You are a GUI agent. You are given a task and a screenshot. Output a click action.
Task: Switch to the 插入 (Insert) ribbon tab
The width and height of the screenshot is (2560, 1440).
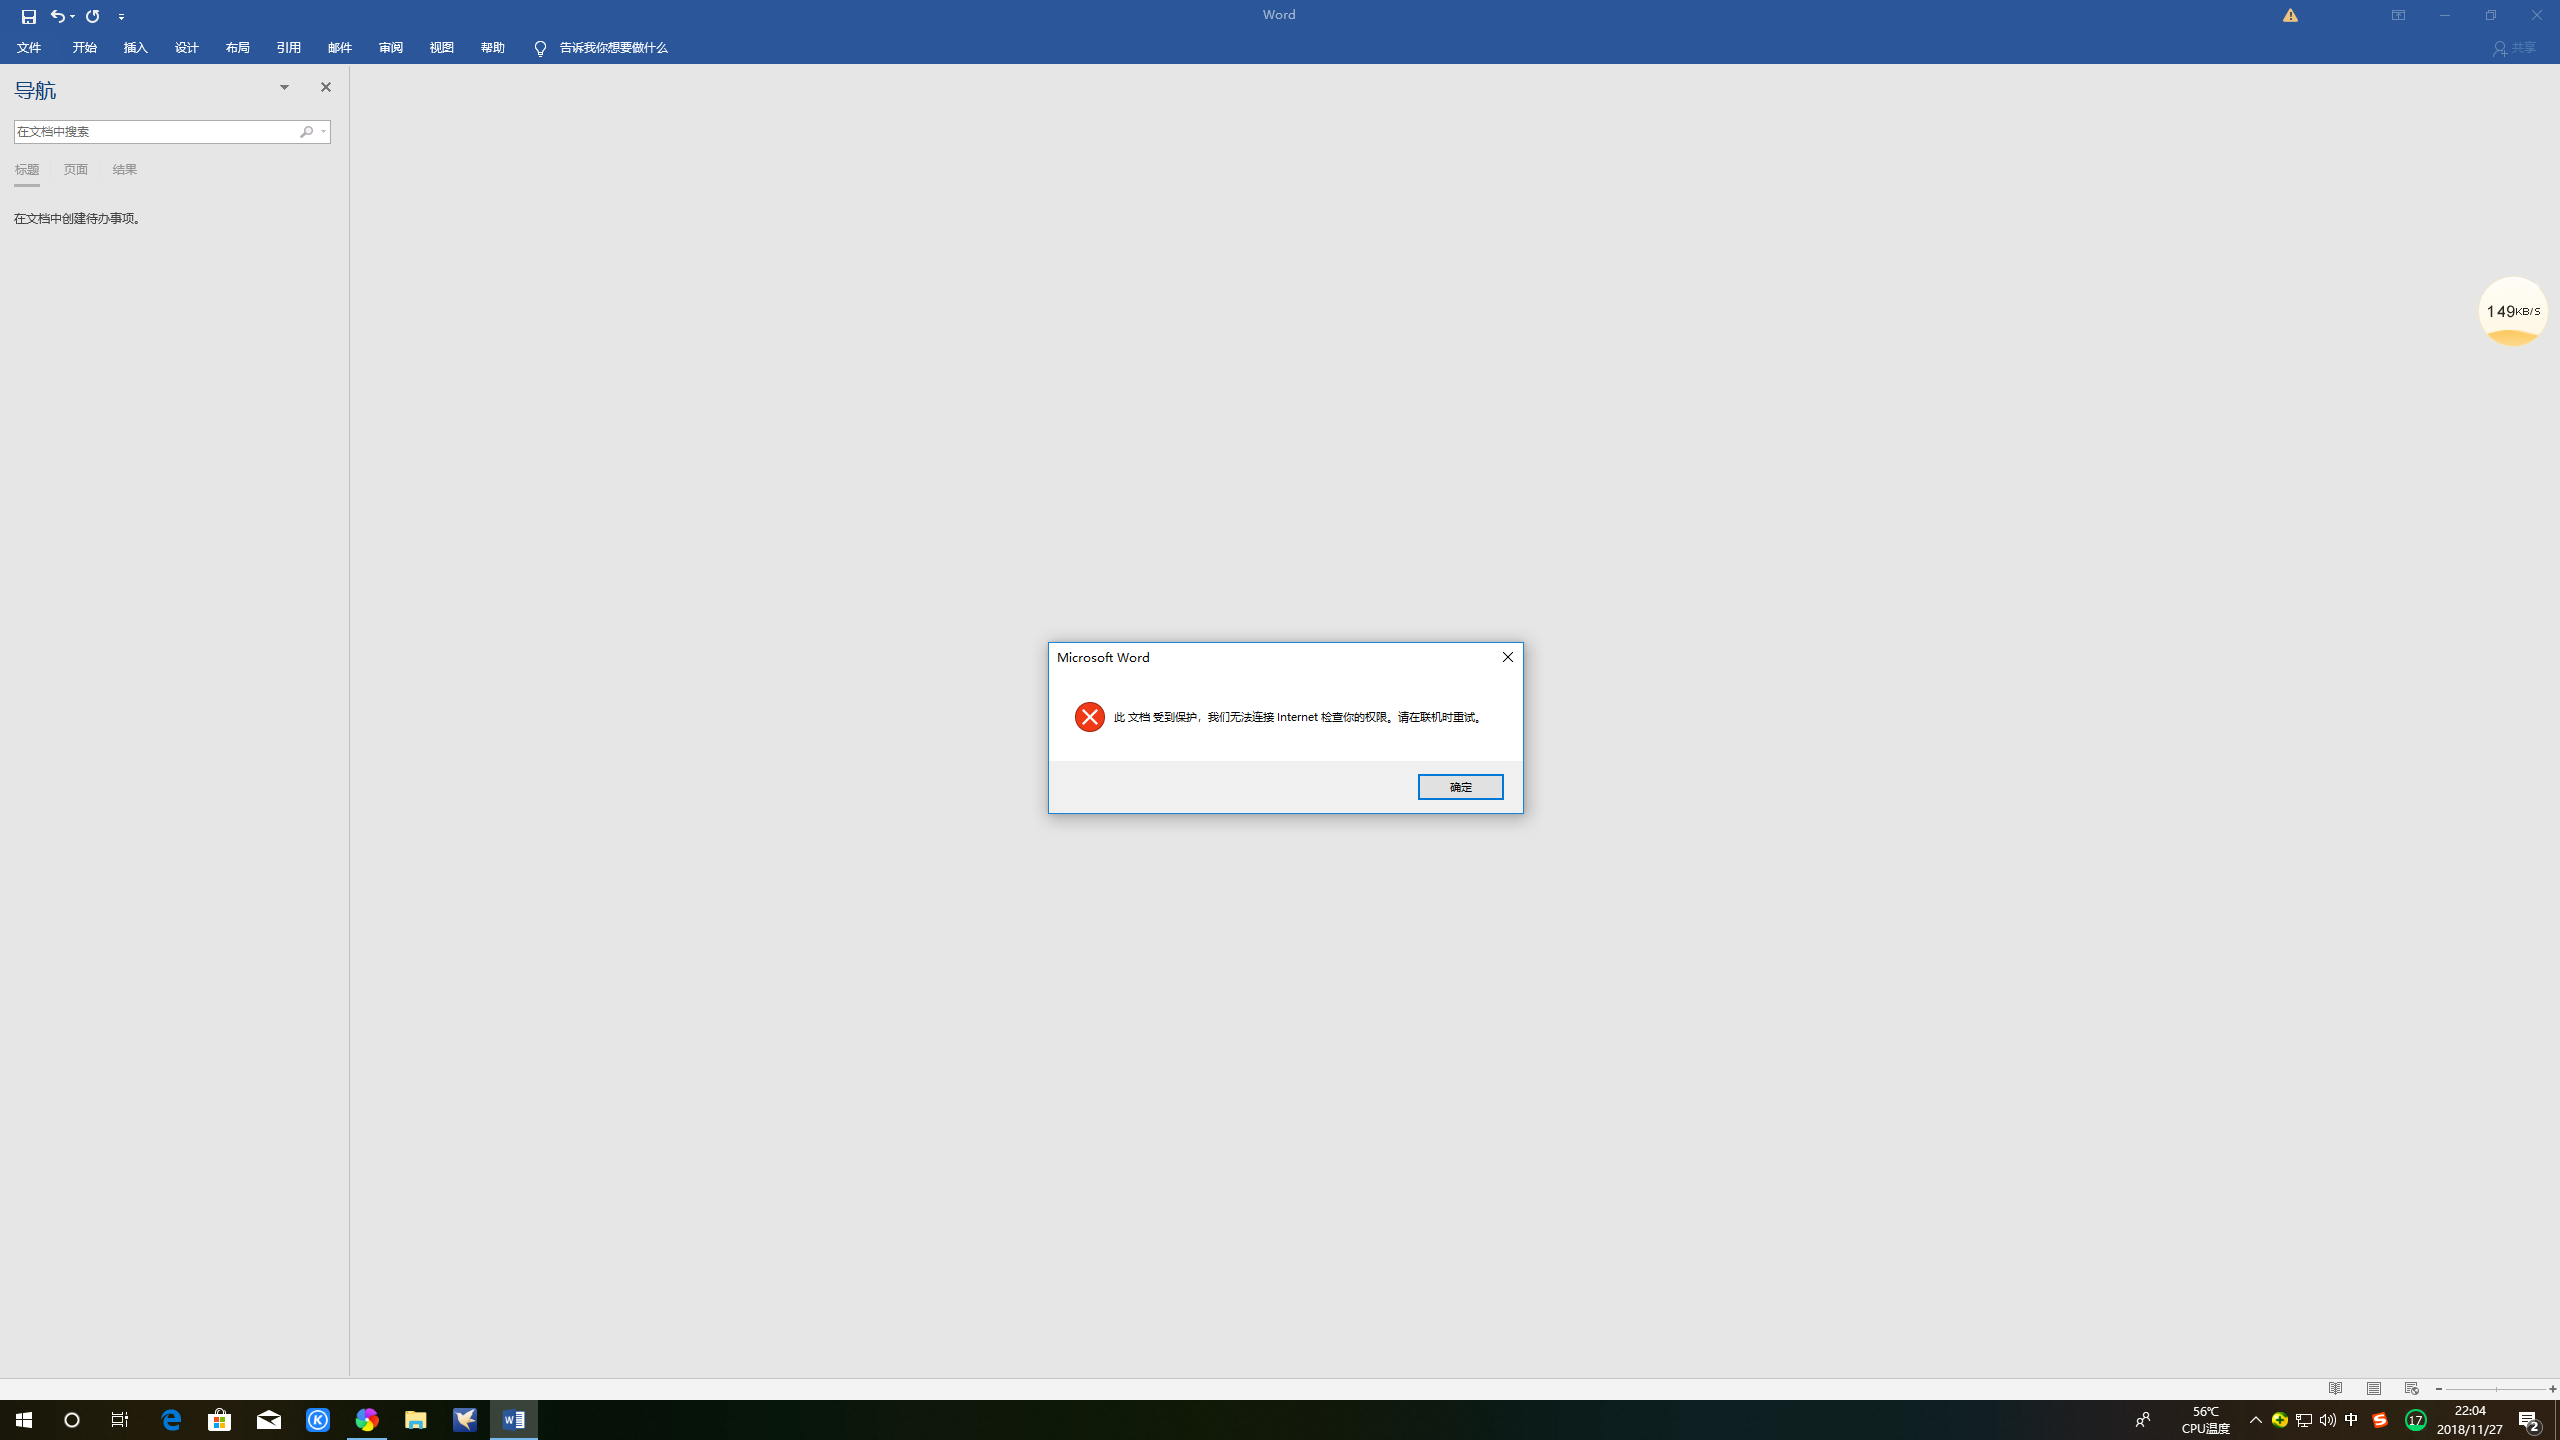pos(135,48)
